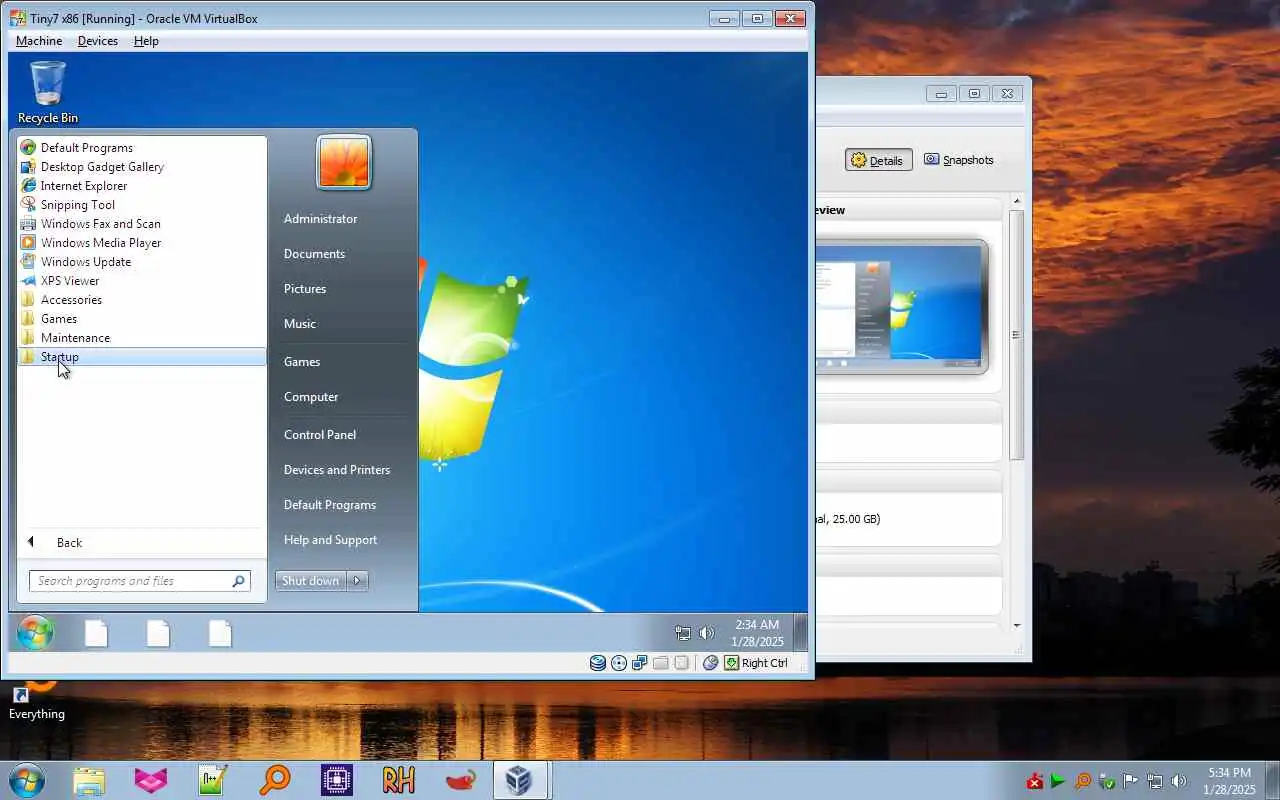Screen dimensions: 1280x800
Task: Click the VirtualBox optical disk status icon
Action: pos(619,663)
